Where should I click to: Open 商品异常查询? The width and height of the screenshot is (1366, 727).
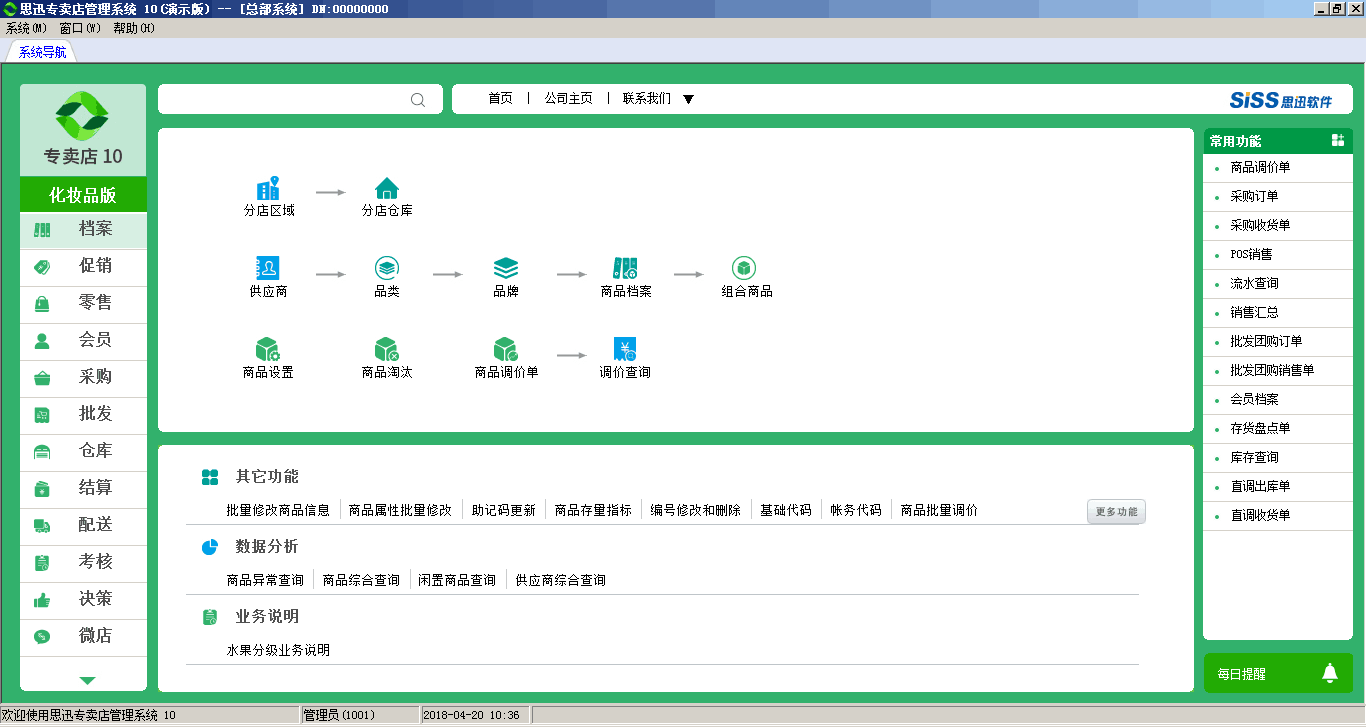tap(265, 580)
